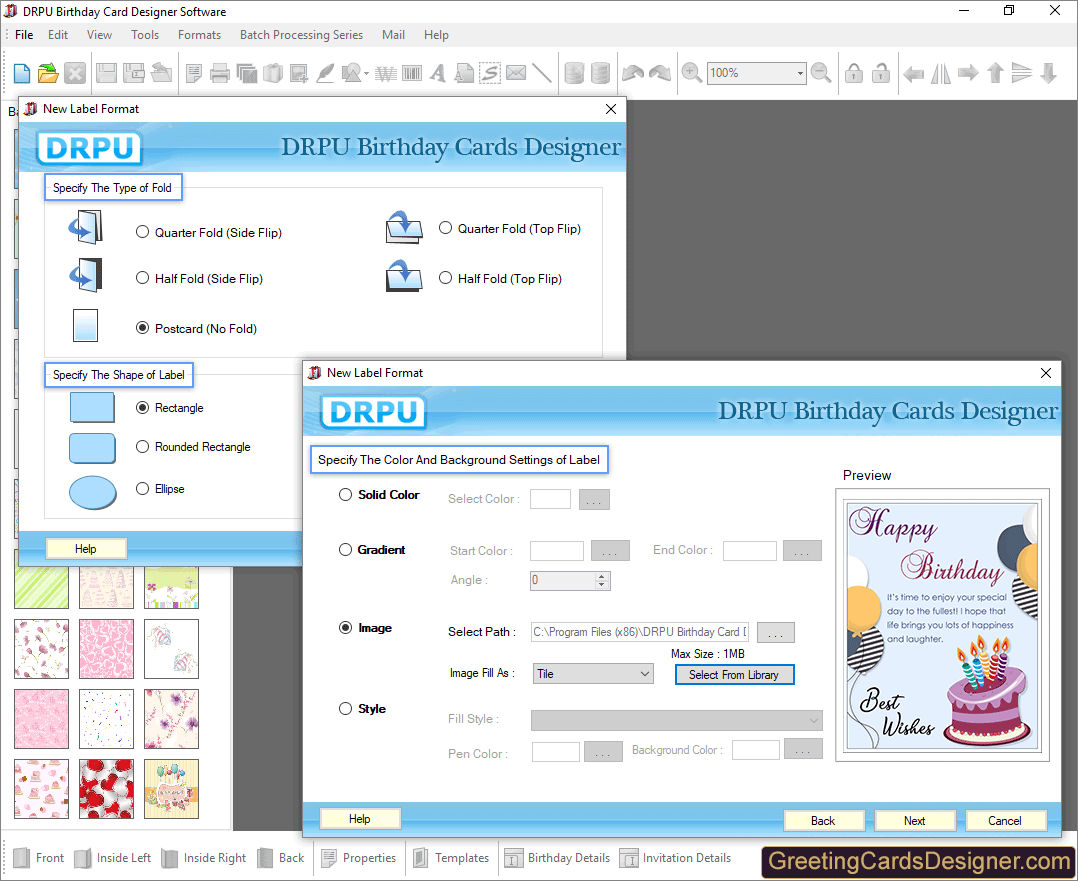
Task: Open the Birthday Details tab
Action: click(557, 858)
